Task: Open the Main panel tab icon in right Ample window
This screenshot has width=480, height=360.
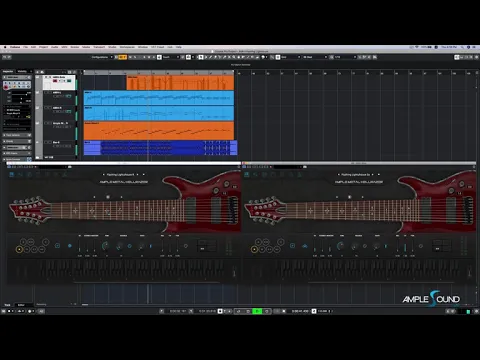Action: (x=247, y=174)
